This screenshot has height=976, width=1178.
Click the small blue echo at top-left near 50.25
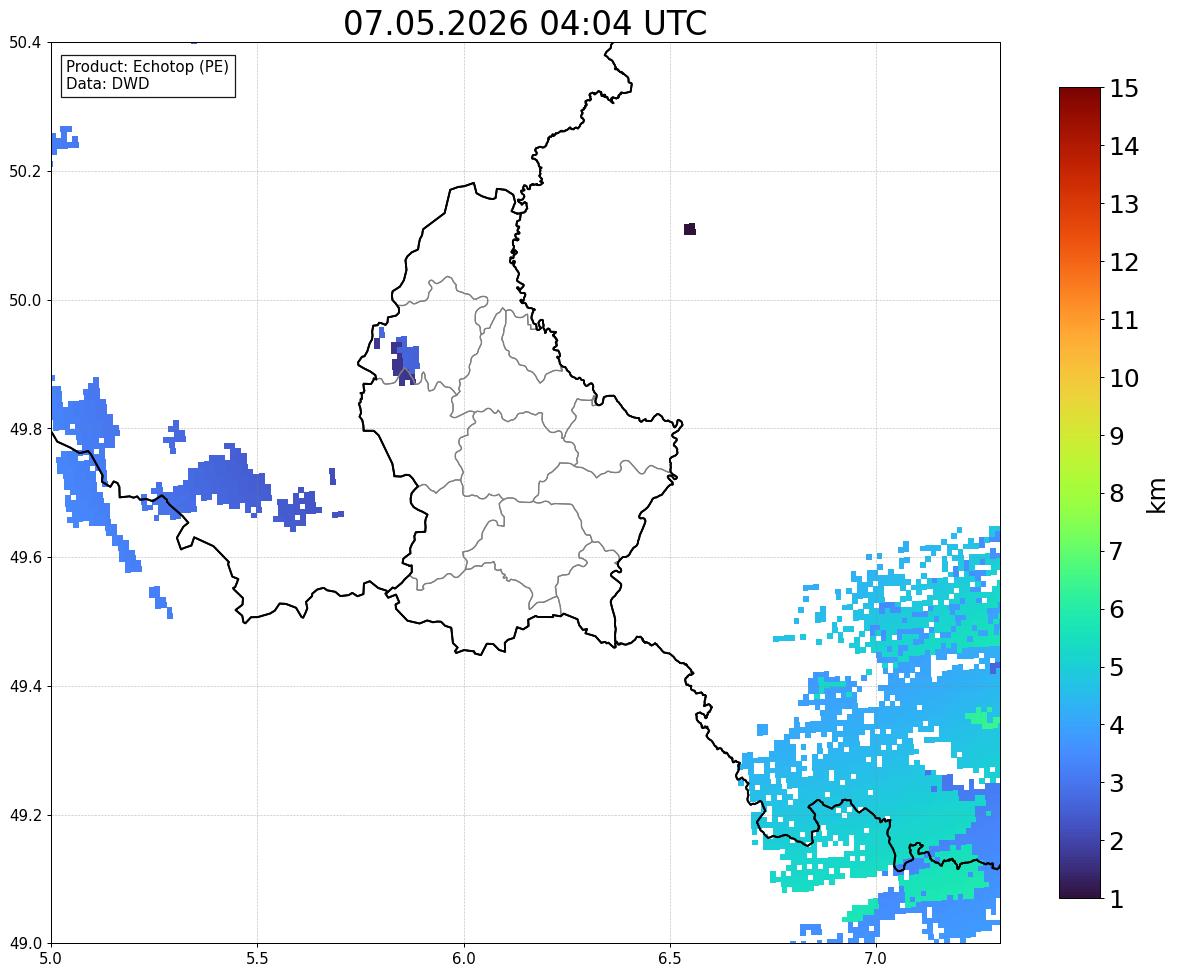click(x=65, y=140)
